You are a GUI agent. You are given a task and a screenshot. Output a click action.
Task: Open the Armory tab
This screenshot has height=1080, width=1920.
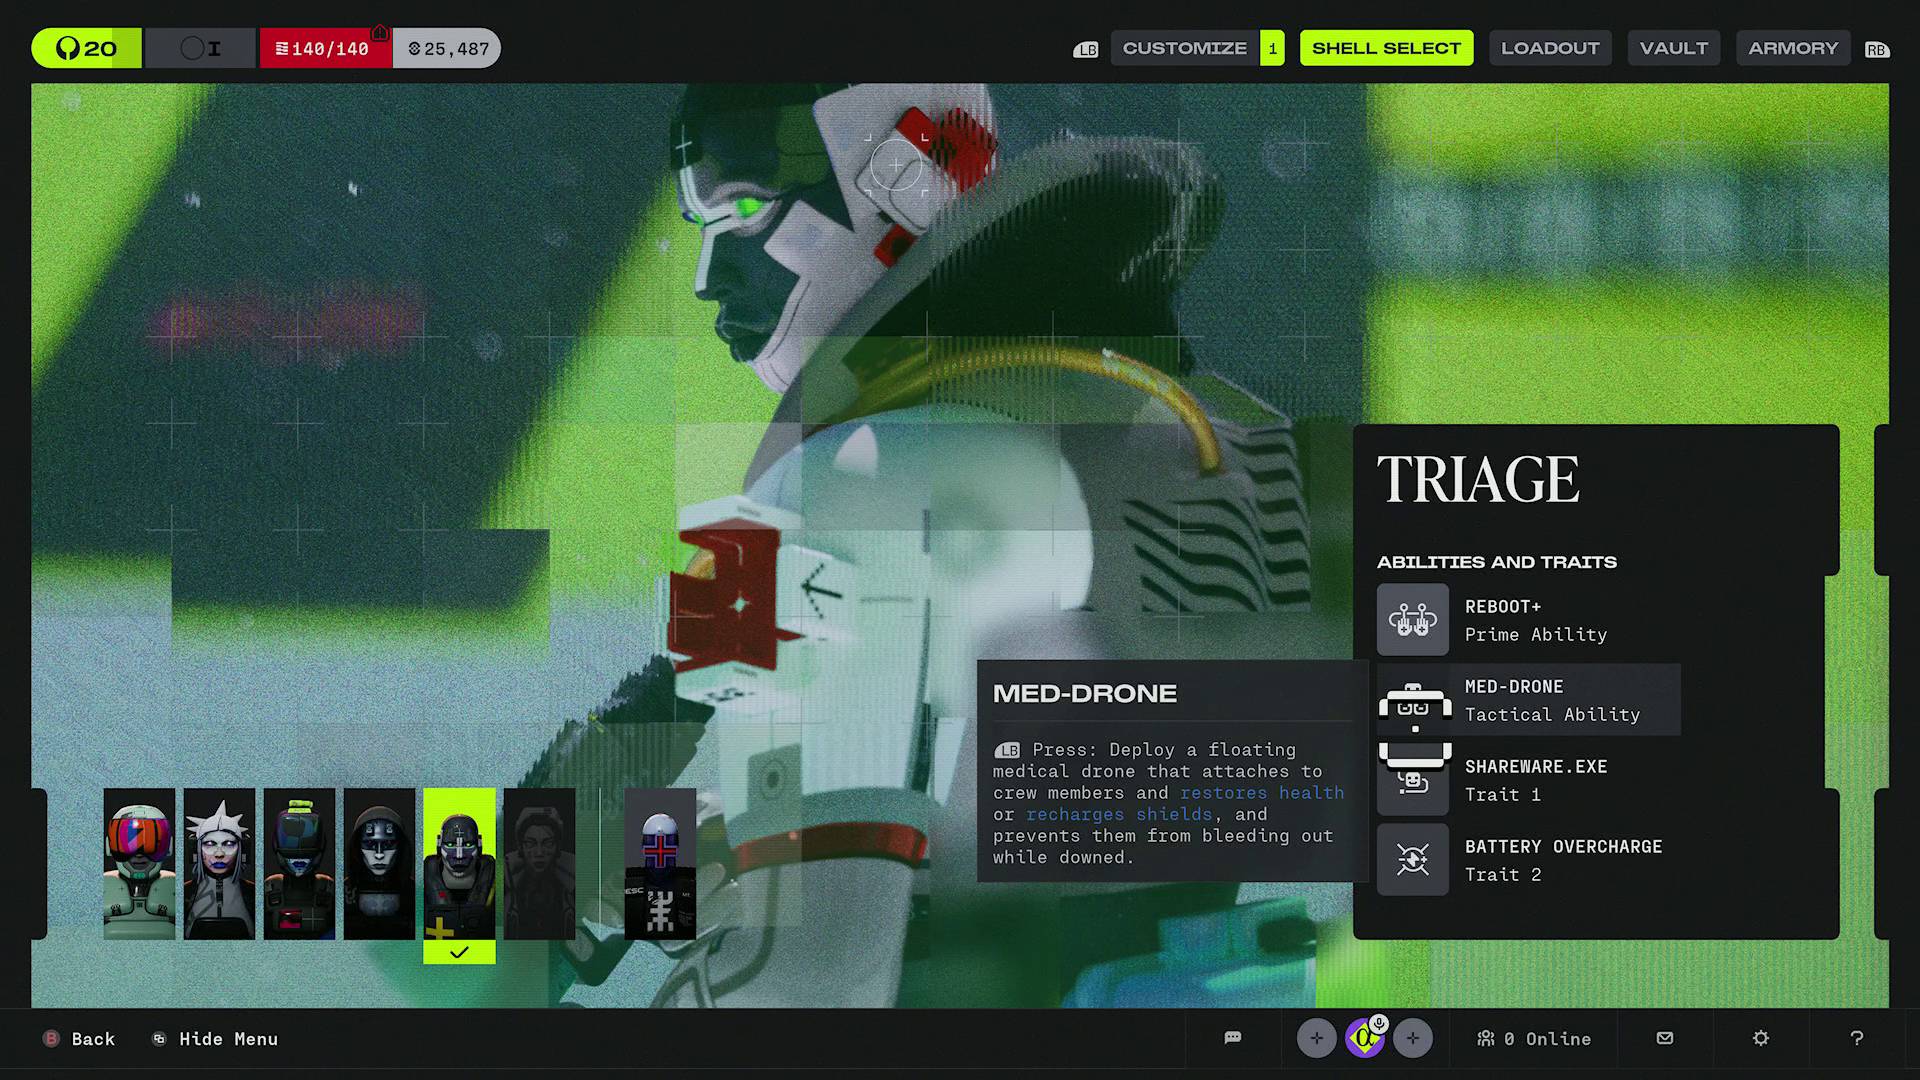click(x=1793, y=47)
